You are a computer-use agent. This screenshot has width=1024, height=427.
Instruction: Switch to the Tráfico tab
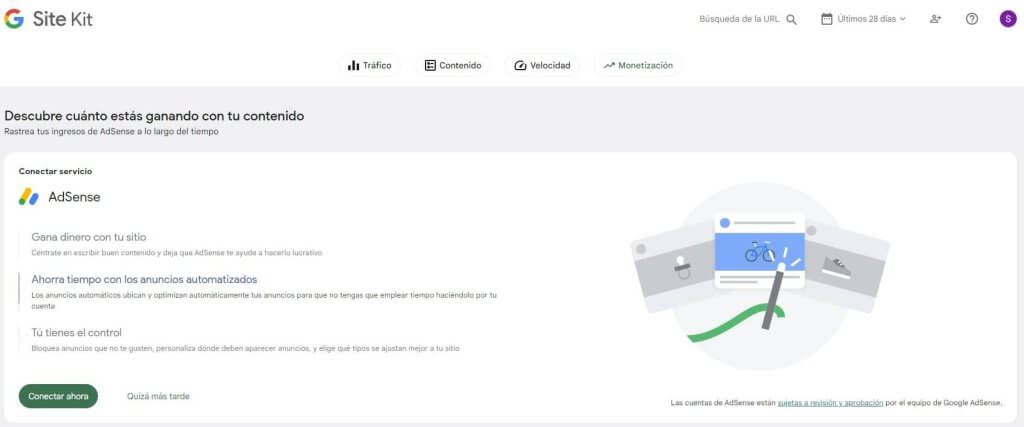[370, 65]
